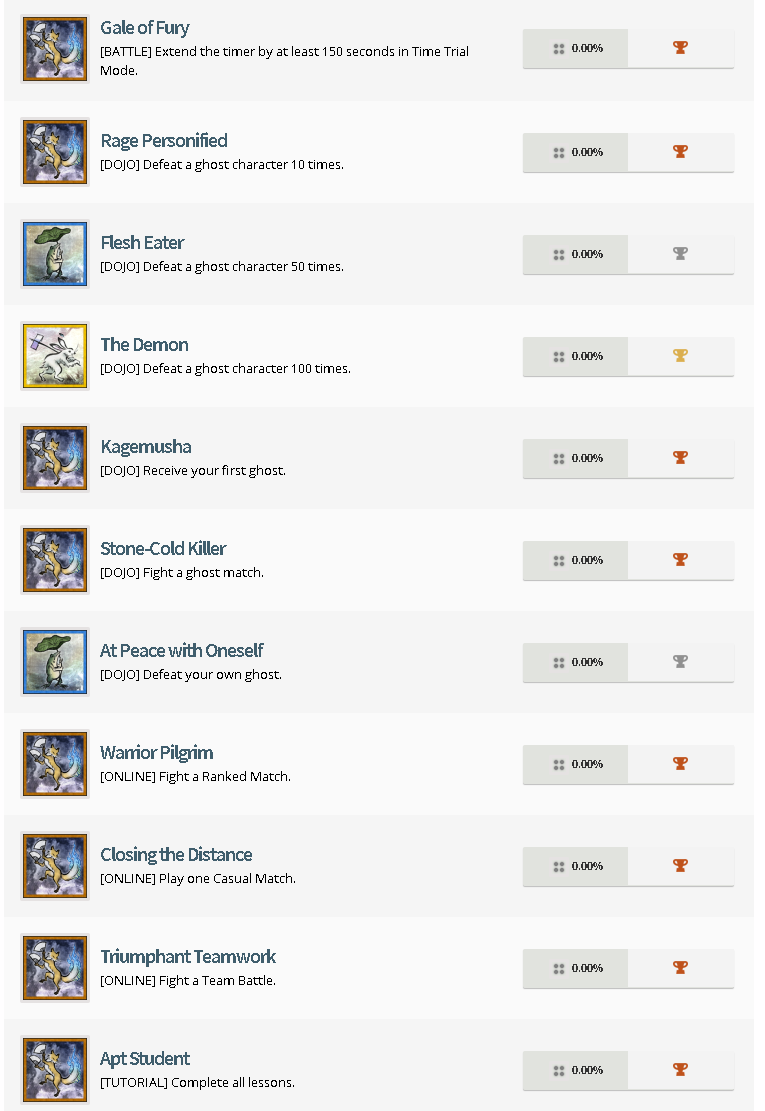Click the 0.00% button for Apt Student
Image resolution: width=765 pixels, height=1111 pixels.
tap(574, 1070)
